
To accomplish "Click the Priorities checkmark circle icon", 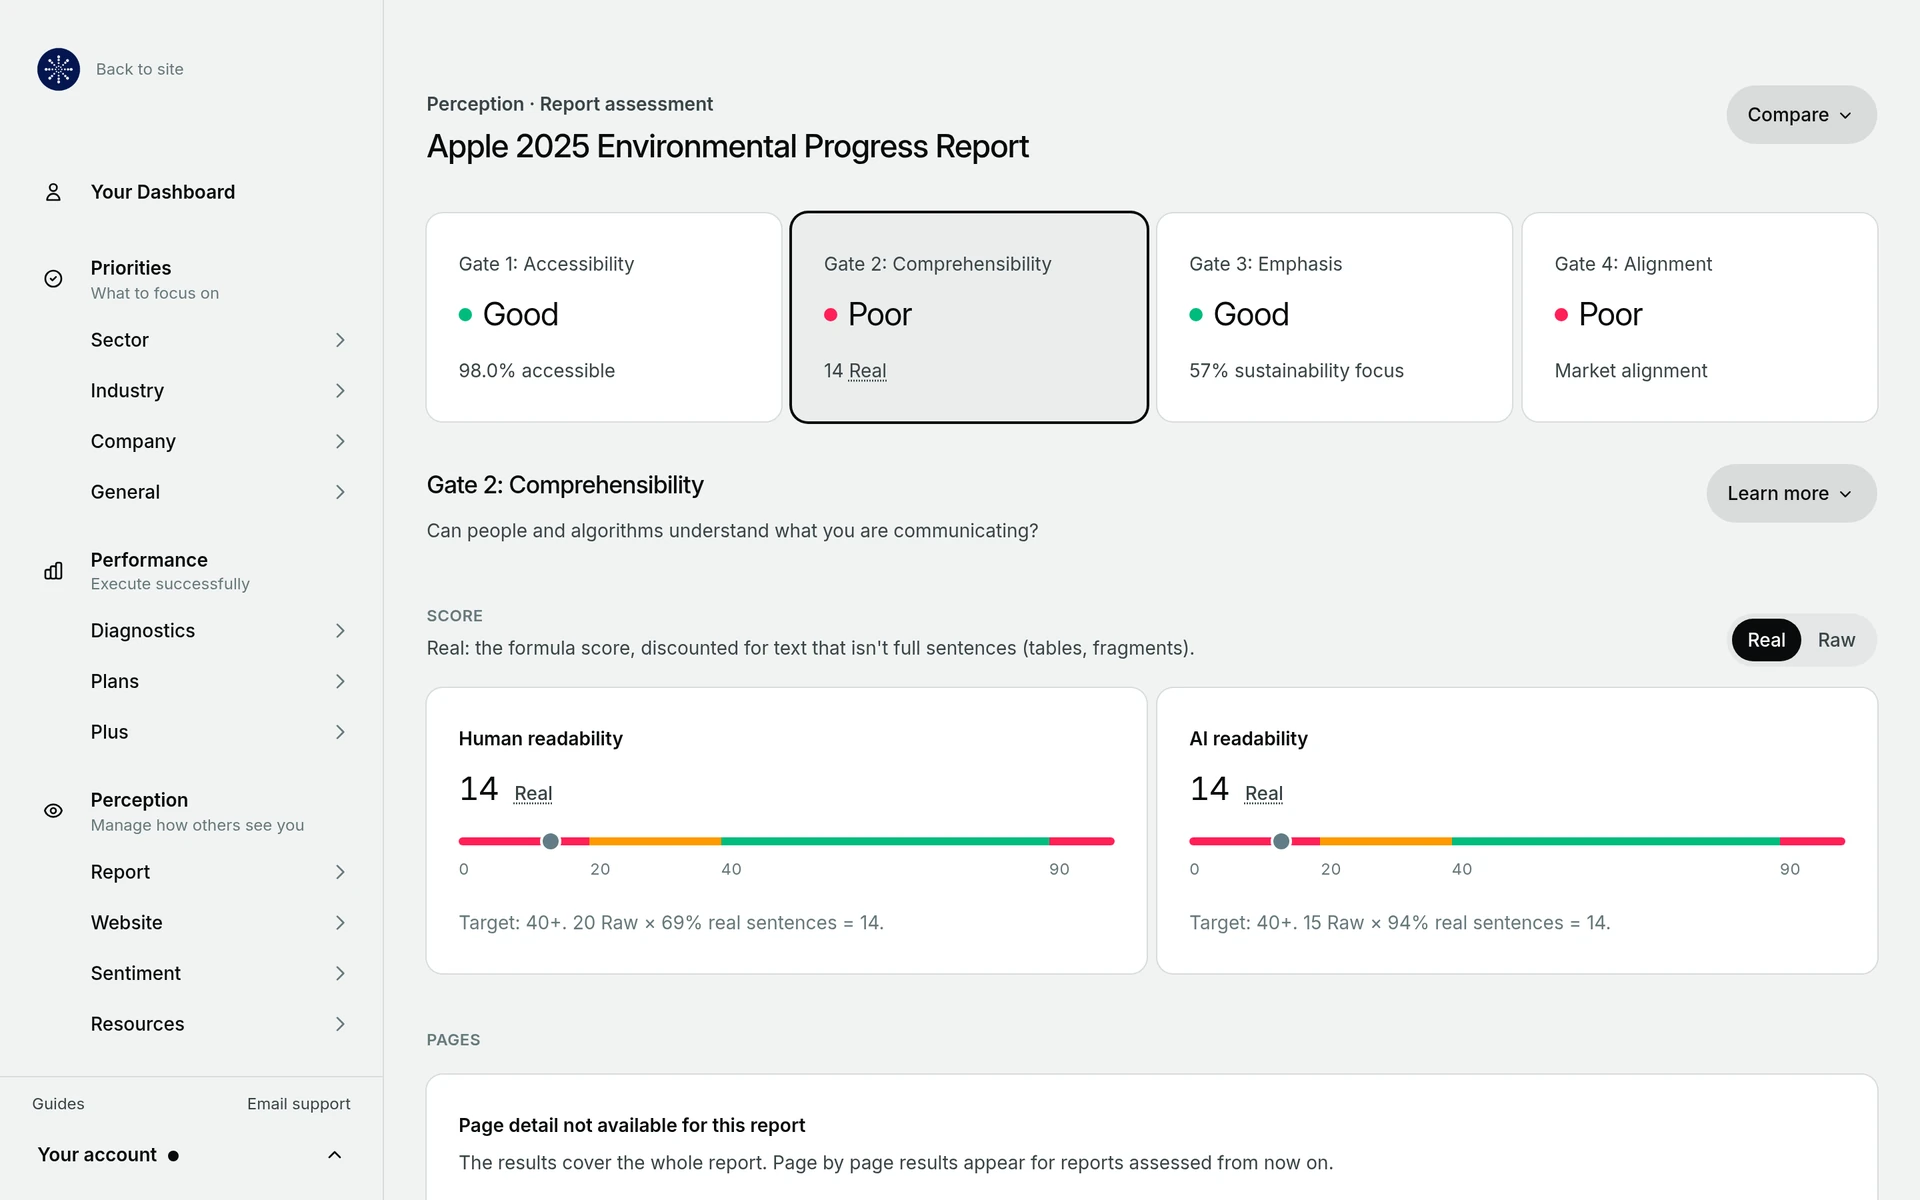I will (x=54, y=279).
